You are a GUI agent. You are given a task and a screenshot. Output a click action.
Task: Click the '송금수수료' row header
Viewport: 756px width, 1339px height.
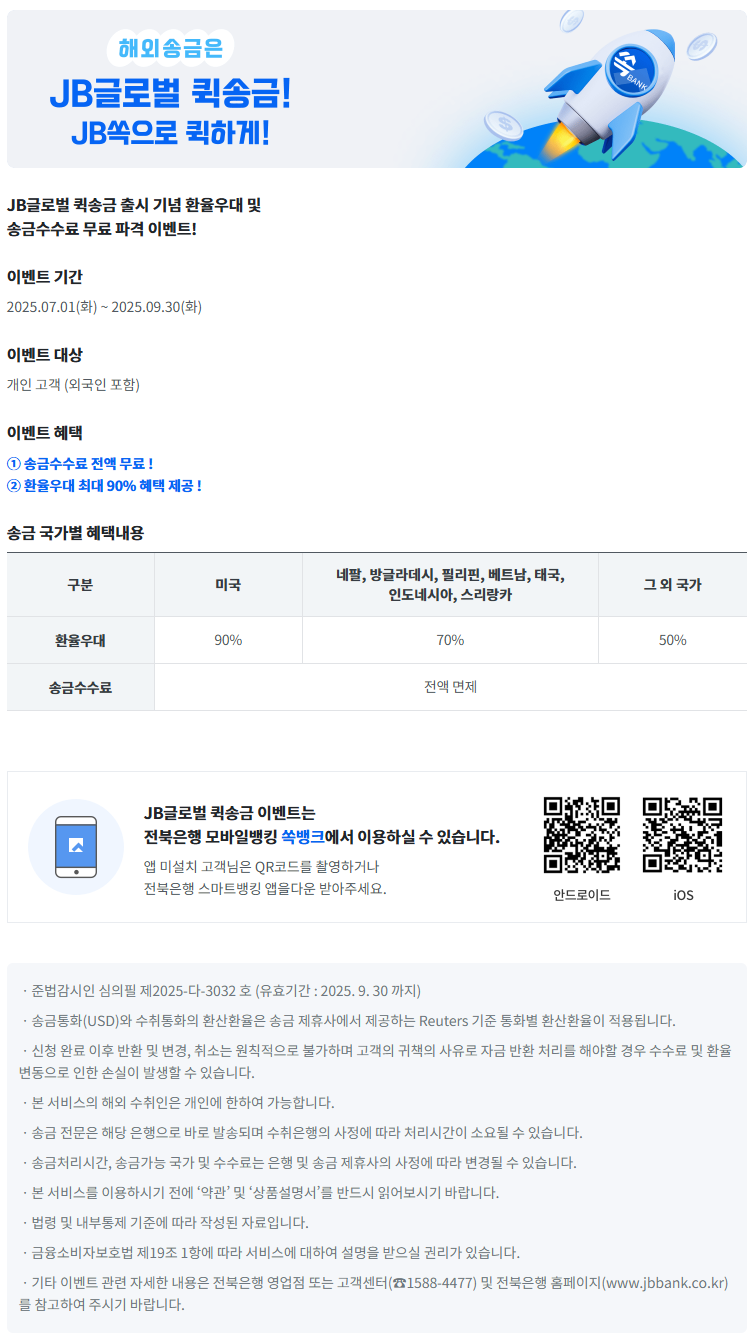[80, 687]
